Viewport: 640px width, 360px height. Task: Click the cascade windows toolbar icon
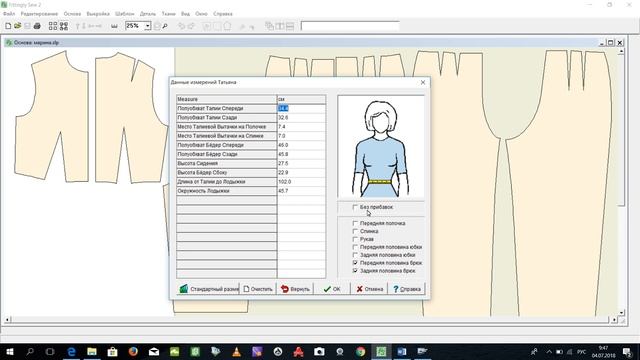[x=269, y=26]
